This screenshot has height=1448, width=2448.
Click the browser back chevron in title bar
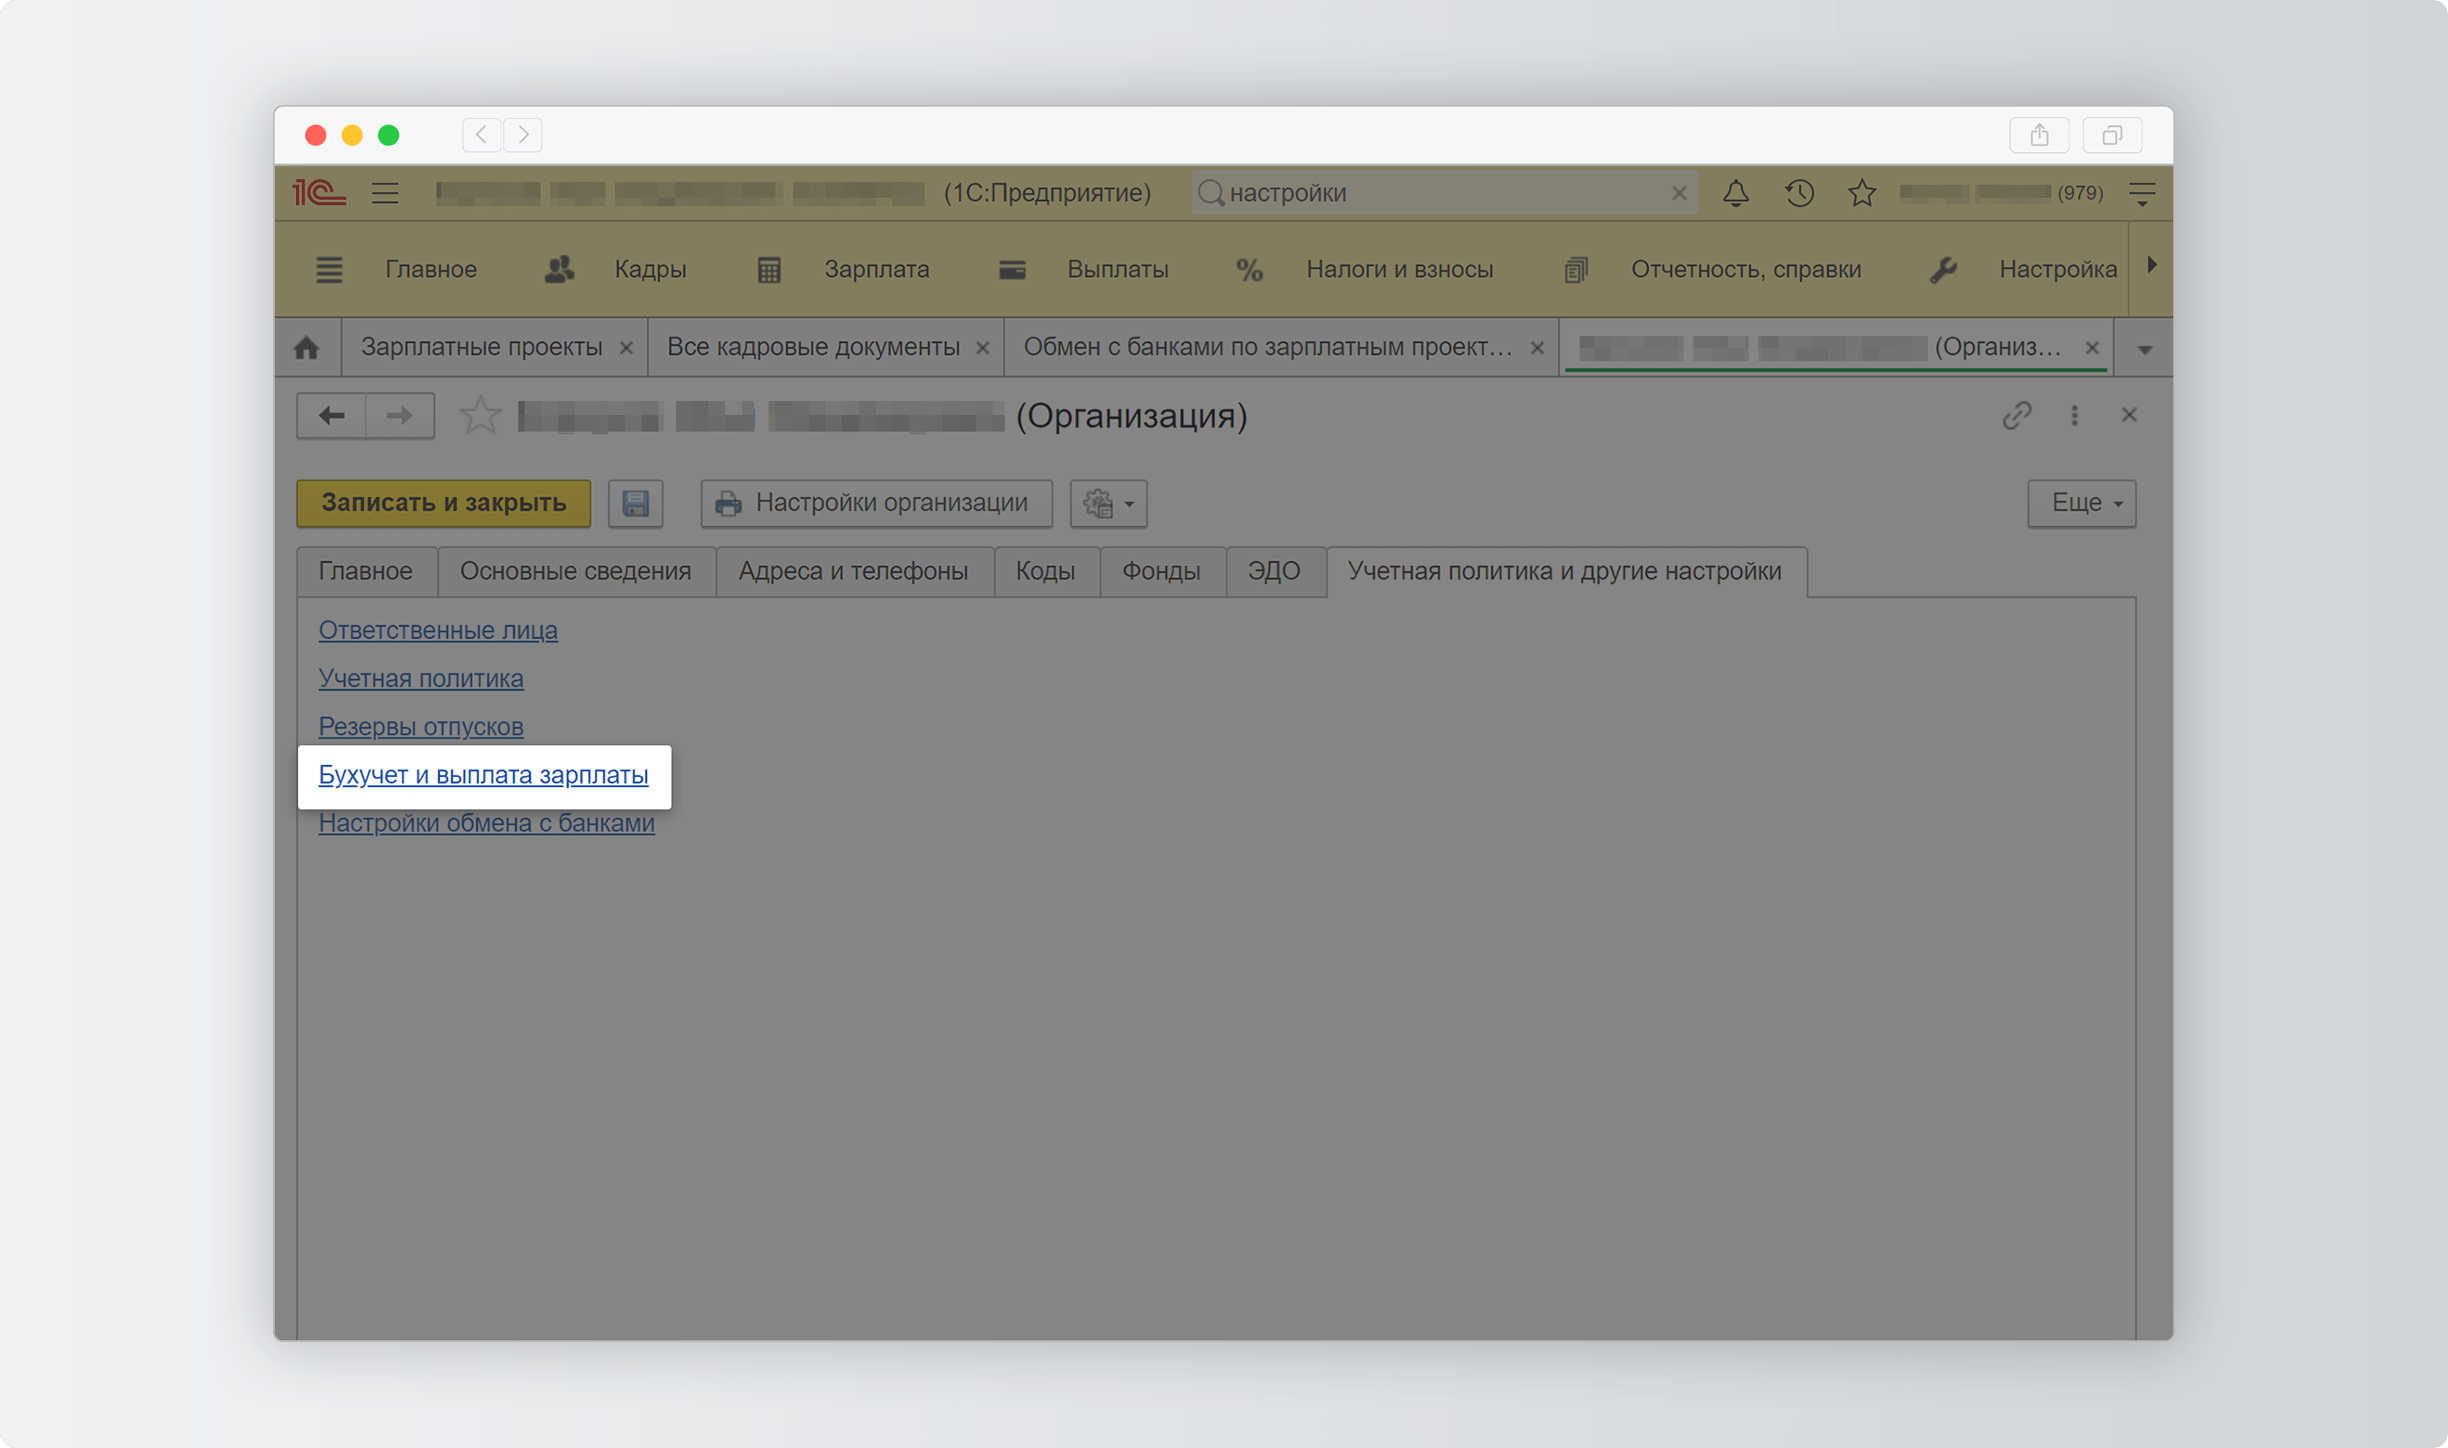pos(481,135)
